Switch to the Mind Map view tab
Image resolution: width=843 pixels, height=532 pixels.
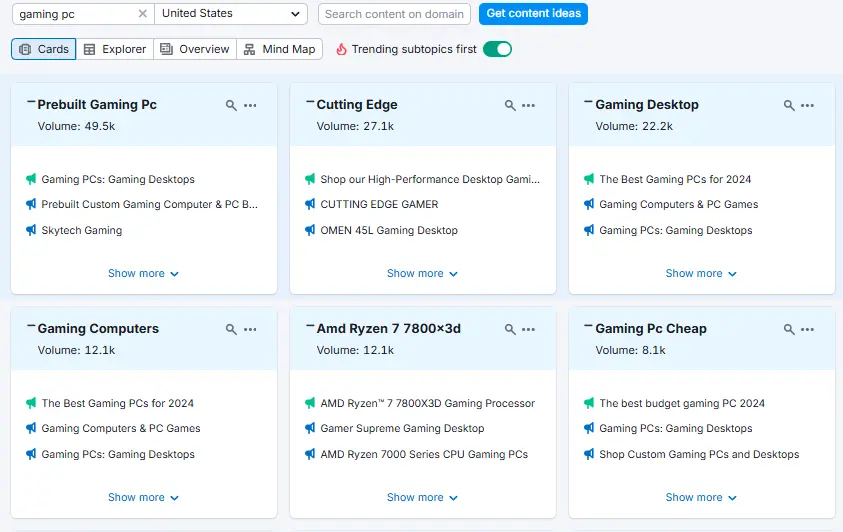[x=279, y=49]
